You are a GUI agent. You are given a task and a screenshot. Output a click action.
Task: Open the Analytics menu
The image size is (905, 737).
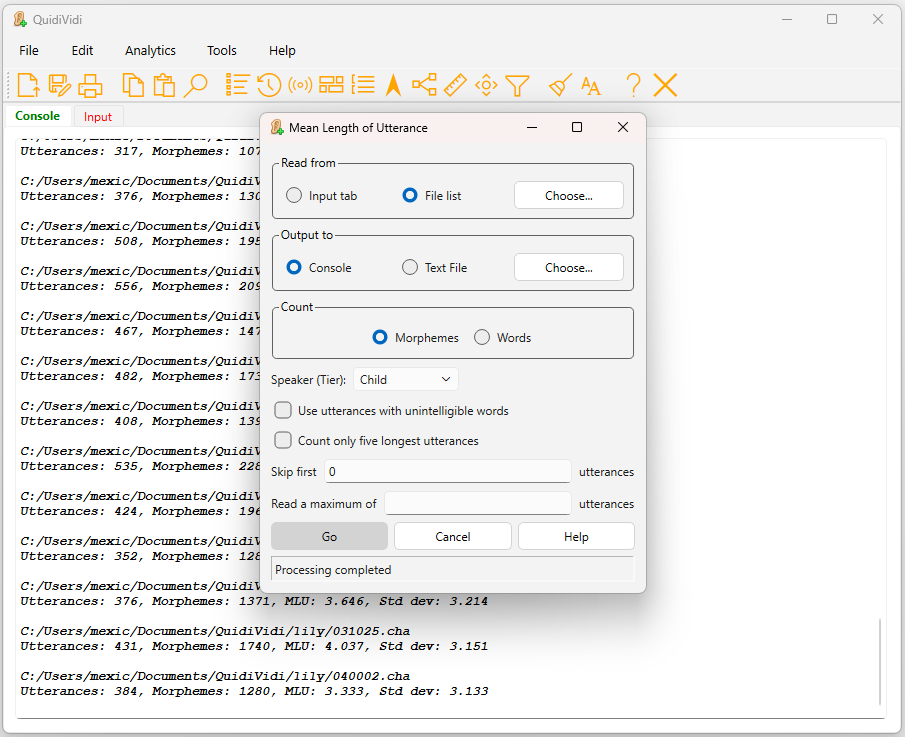click(150, 51)
